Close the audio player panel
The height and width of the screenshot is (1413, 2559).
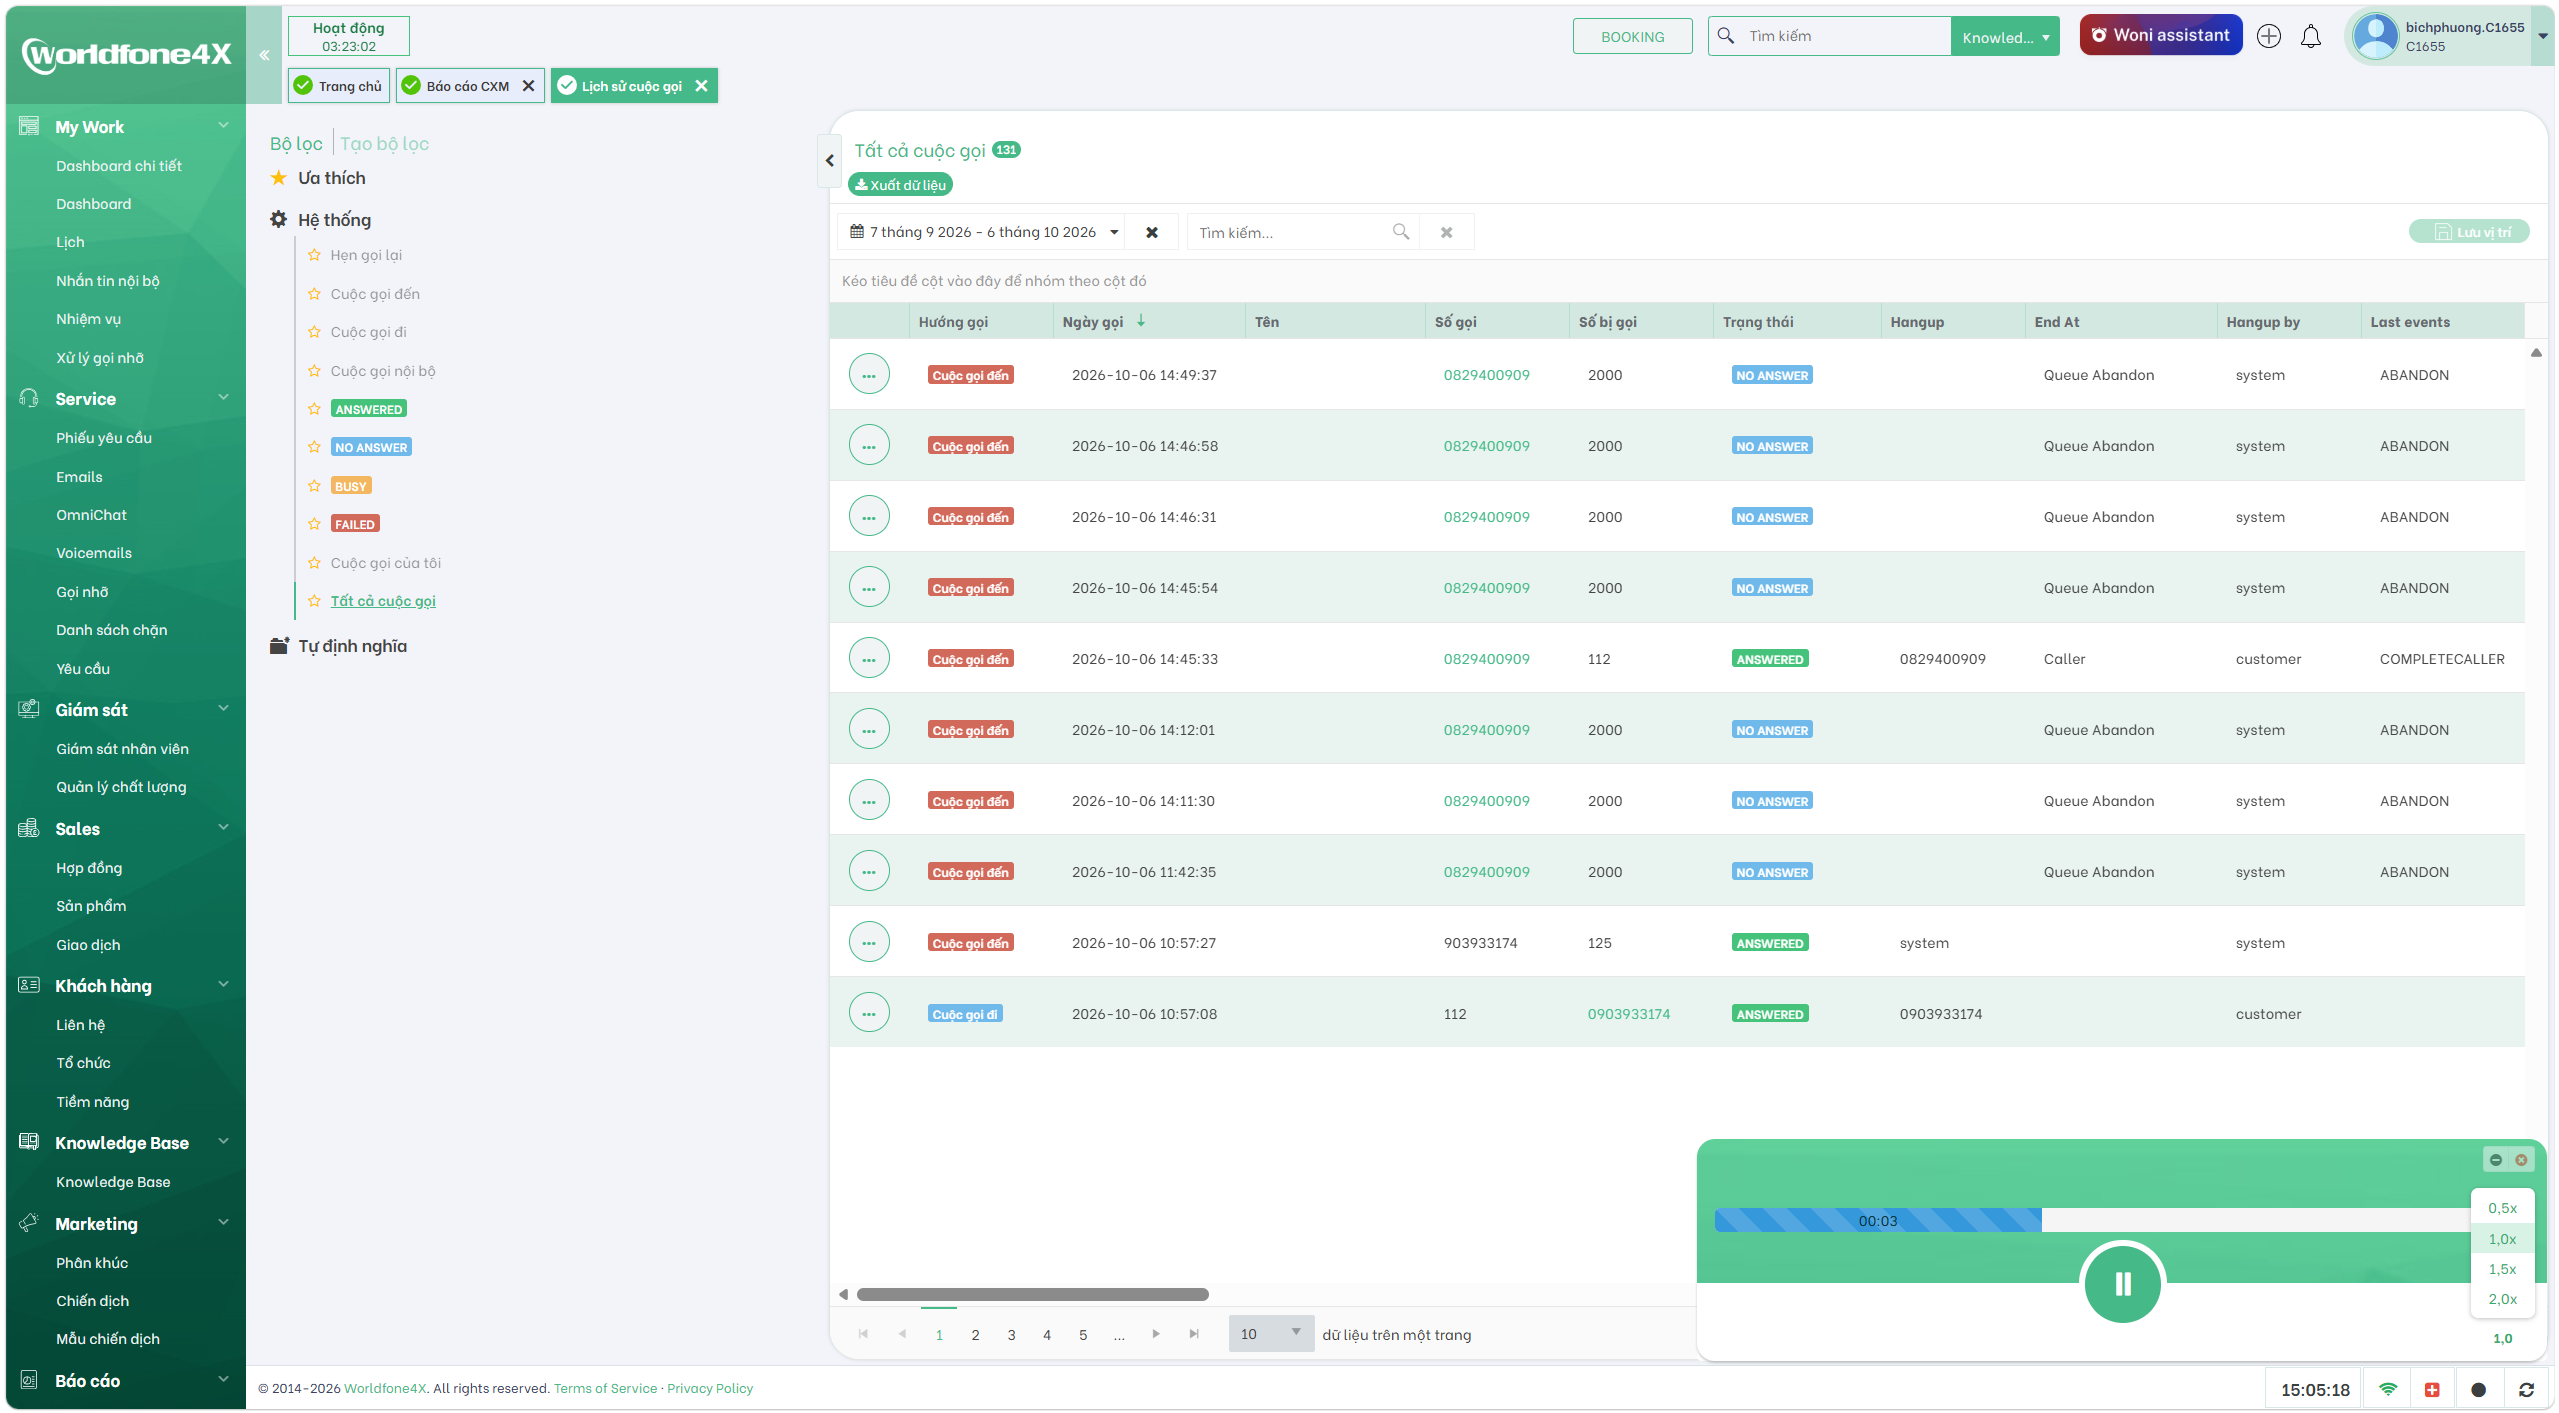coord(2521,1160)
